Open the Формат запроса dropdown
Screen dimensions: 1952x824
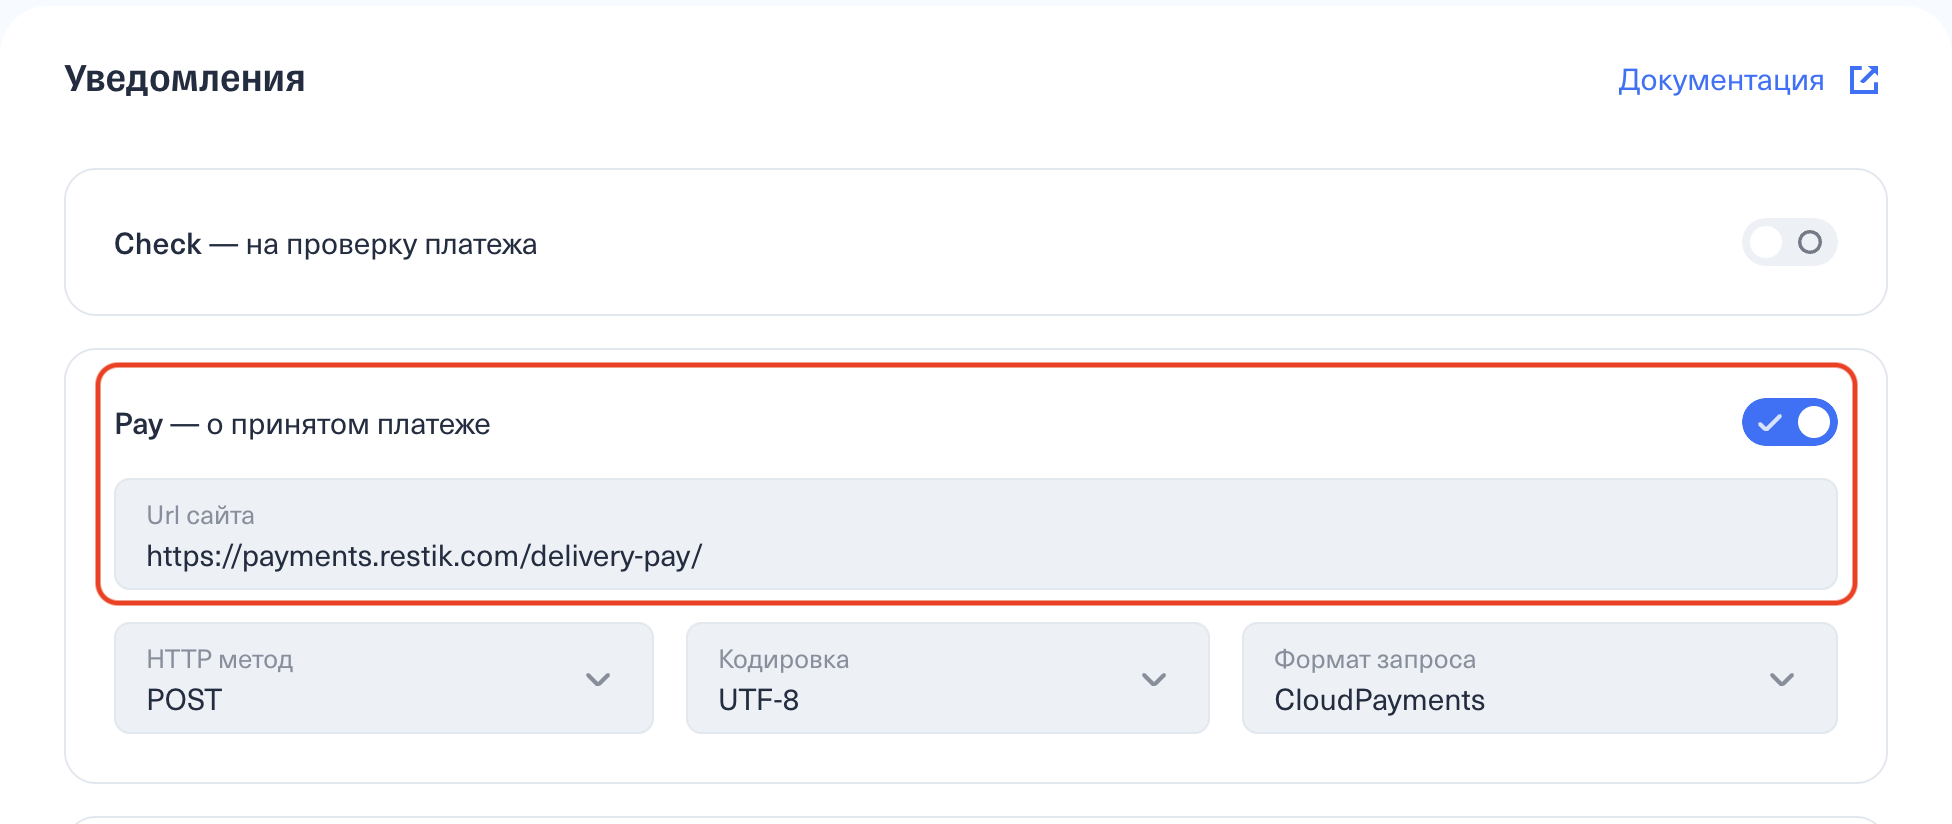(1539, 679)
